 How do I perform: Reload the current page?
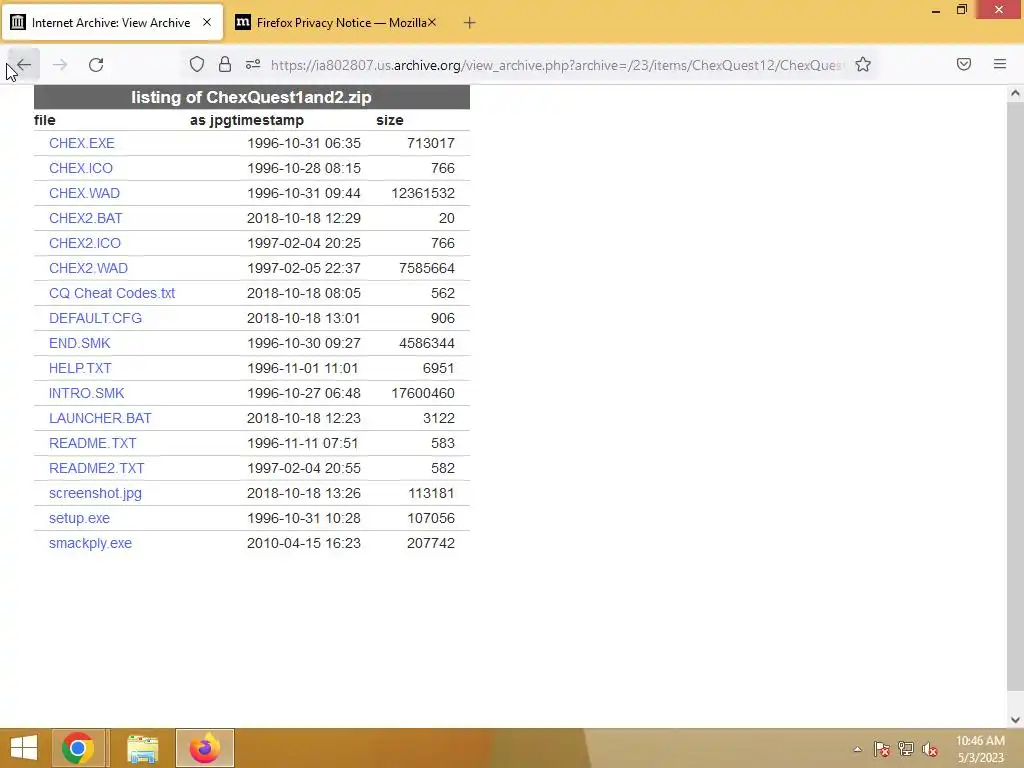click(x=96, y=65)
